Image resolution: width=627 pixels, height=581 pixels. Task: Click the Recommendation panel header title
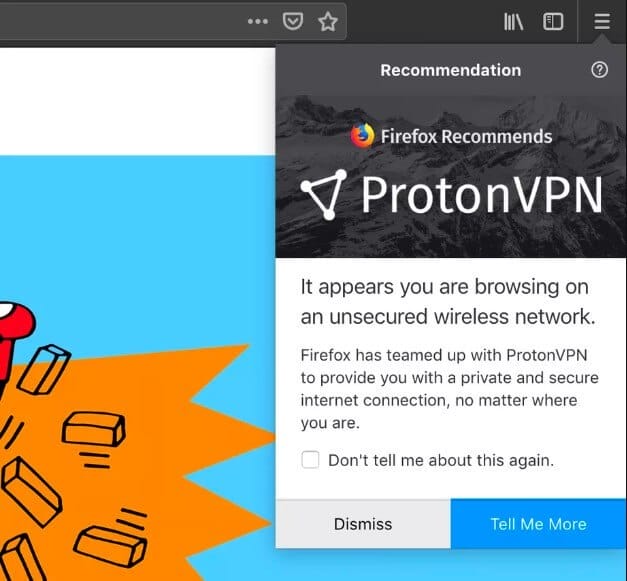pyautogui.click(x=451, y=70)
